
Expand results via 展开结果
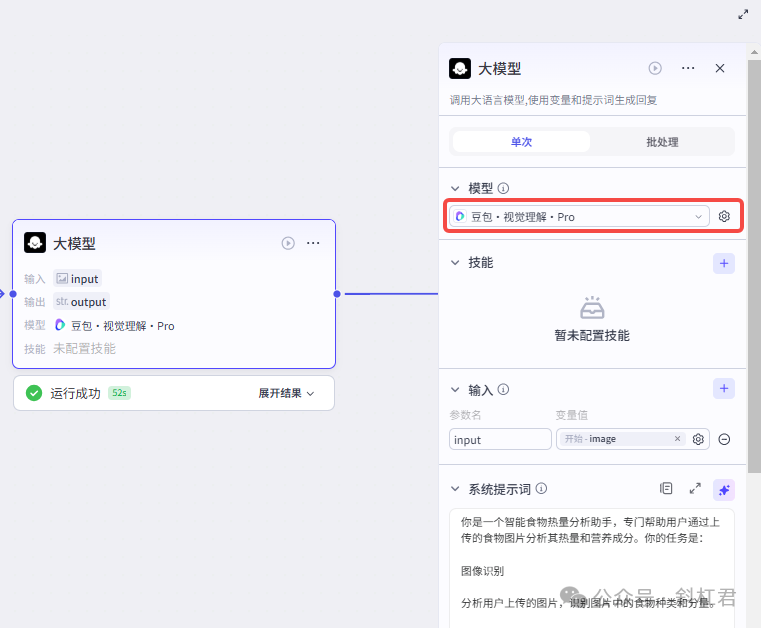(286, 393)
